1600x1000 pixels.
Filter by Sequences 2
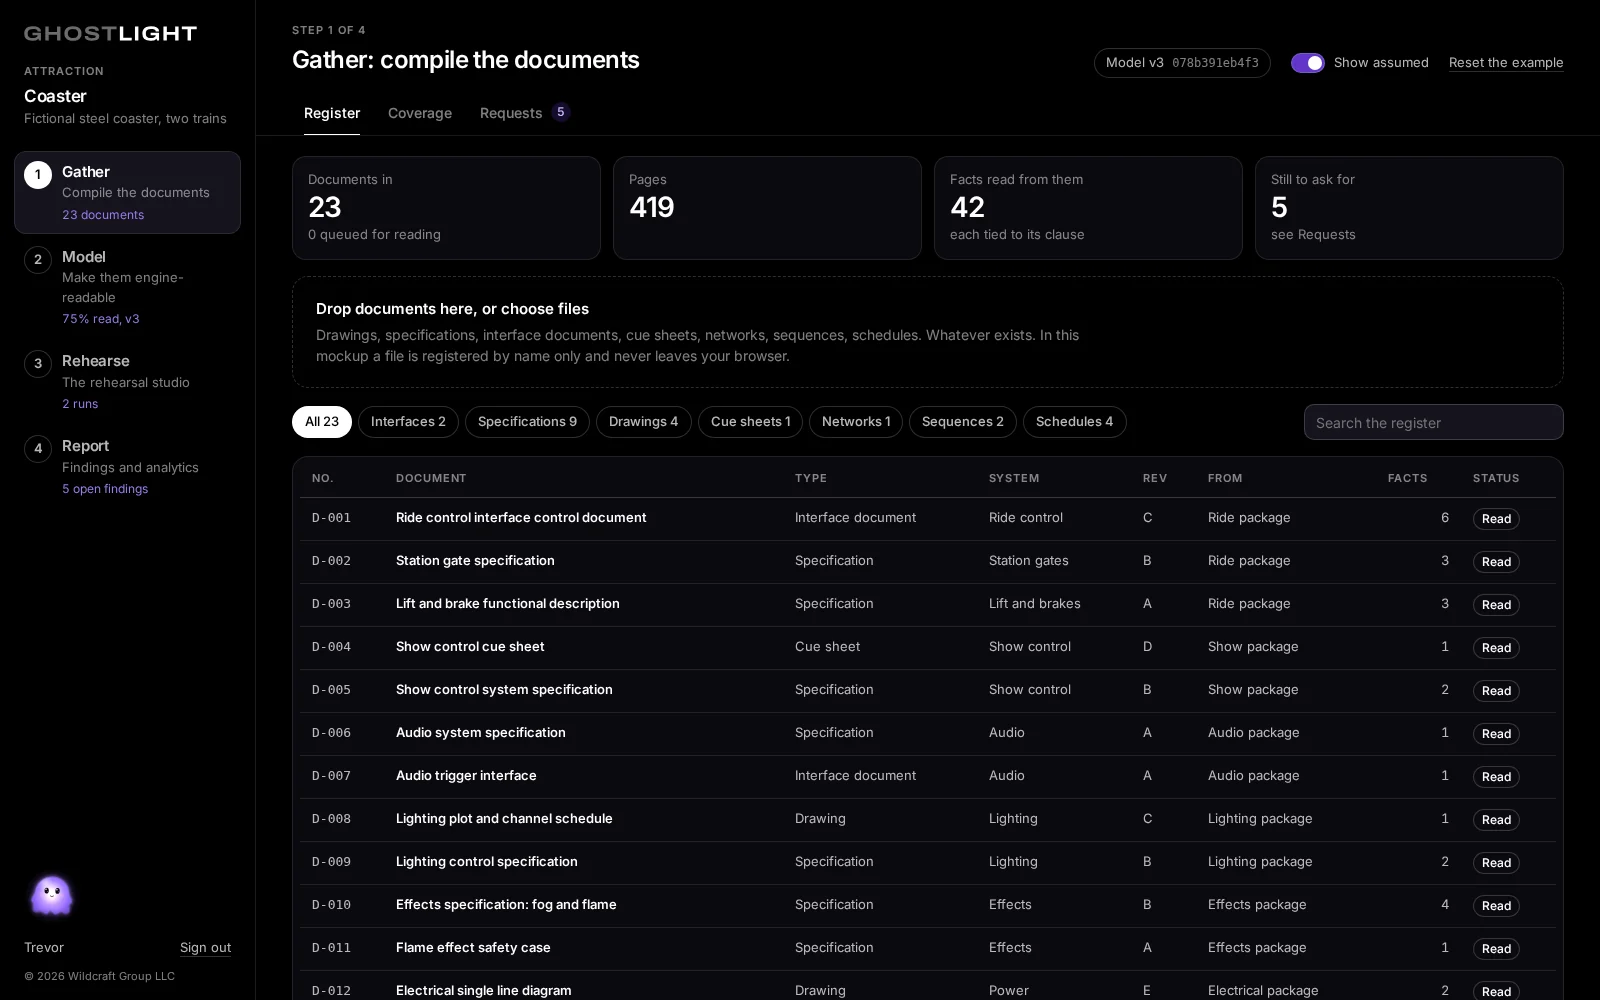(x=963, y=422)
